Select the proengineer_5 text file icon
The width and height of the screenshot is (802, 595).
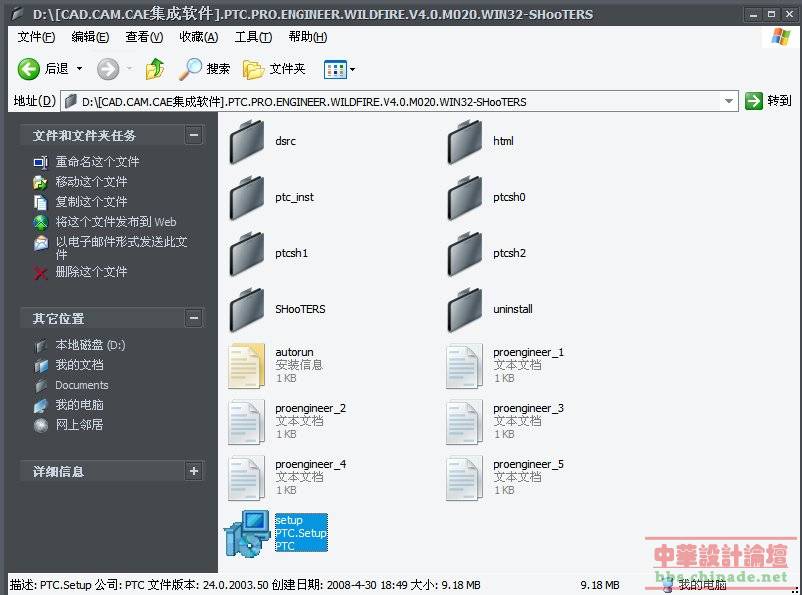464,477
